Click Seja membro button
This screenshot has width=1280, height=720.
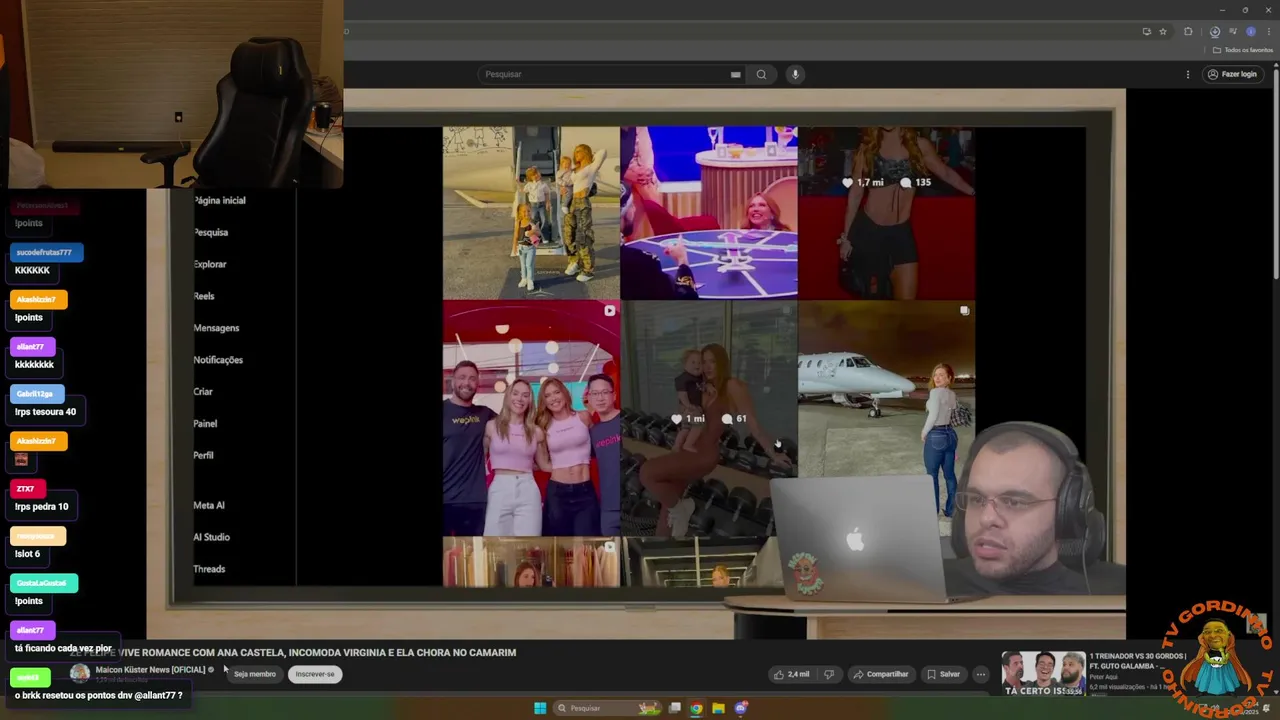tap(255, 674)
